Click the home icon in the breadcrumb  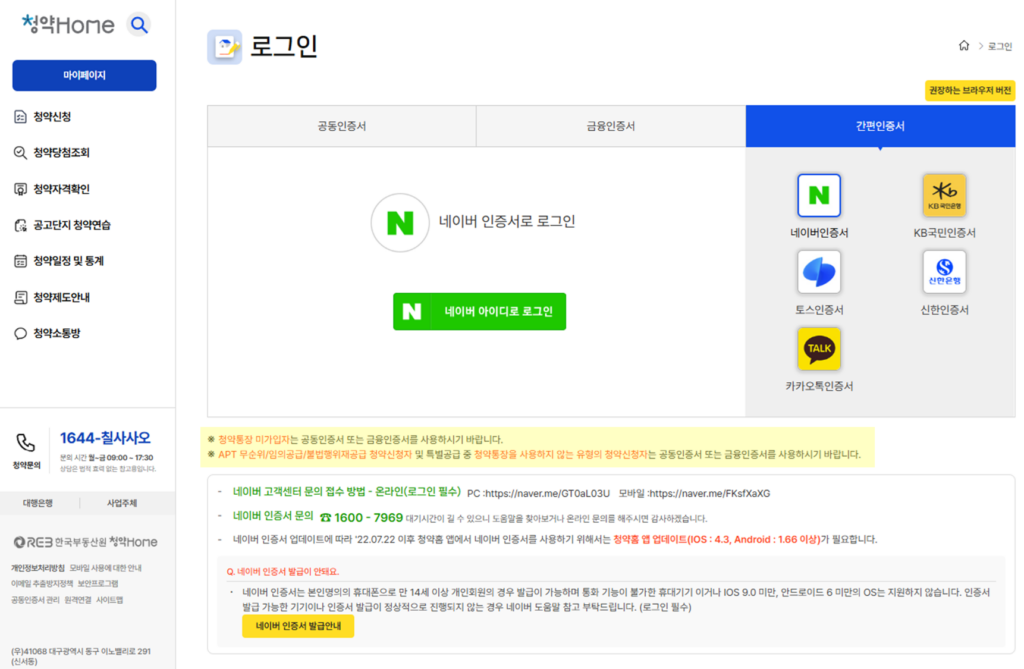(x=963, y=45)
